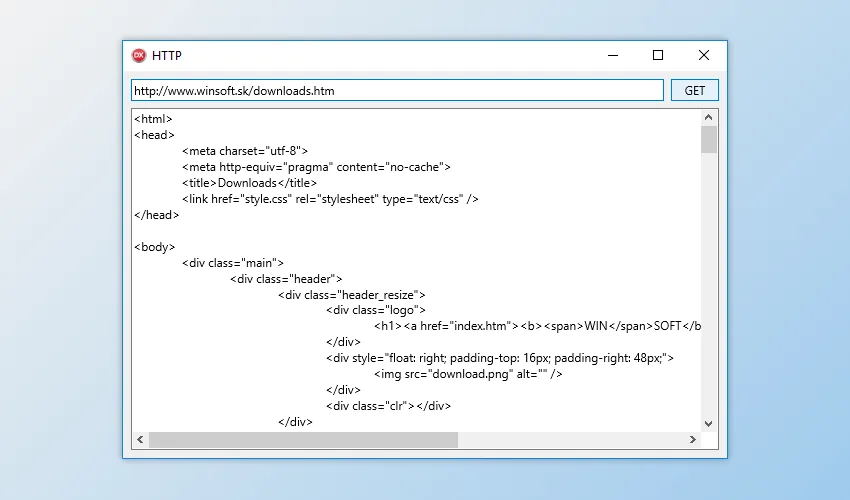Screen dimensions: 850x500
Task: Click the closing </head> tag line
Action: (157, 215)
